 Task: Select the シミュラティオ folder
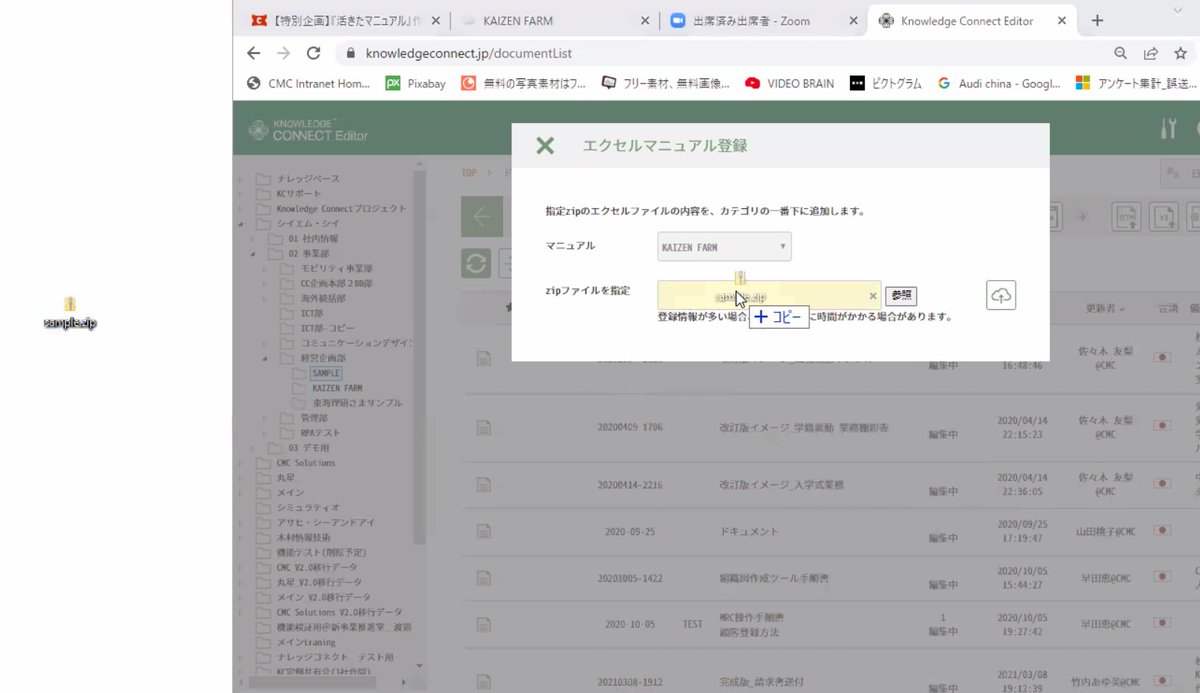click(308, 507)
